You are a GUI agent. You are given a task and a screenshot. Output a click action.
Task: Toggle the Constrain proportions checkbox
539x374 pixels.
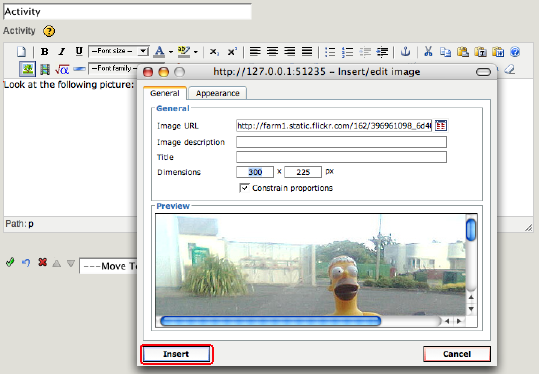pyautogui.click(x=244, y=188)
